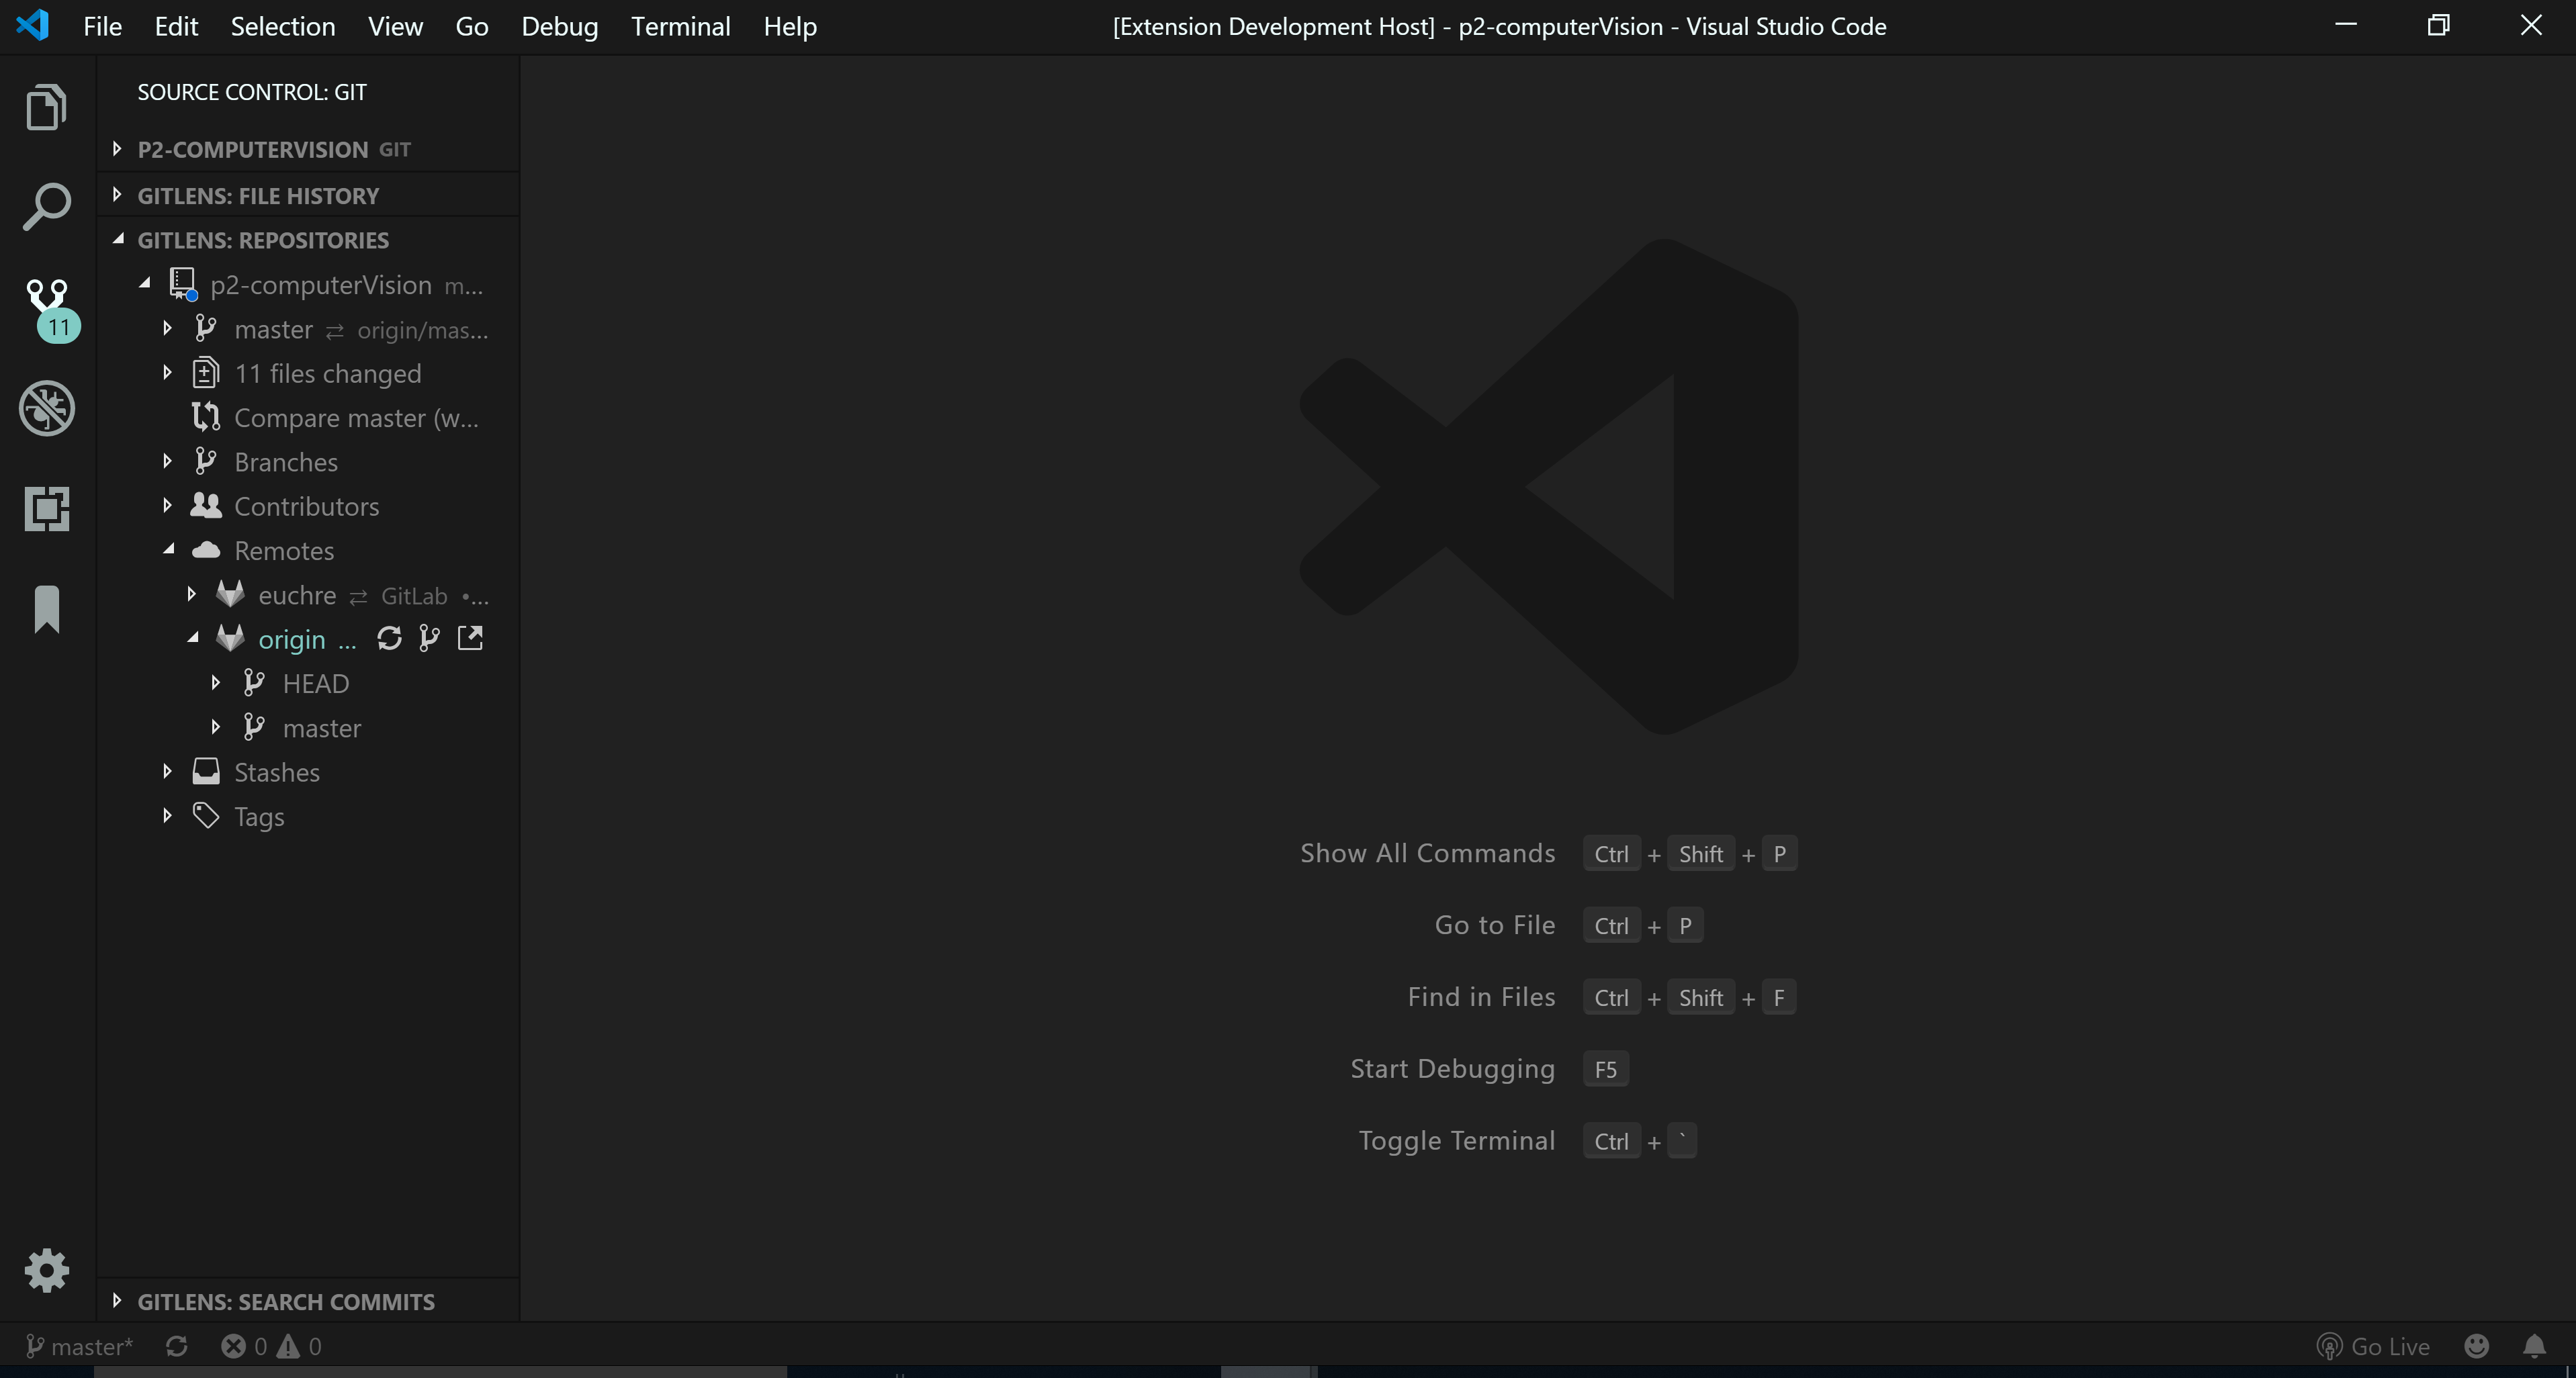The width and height of the screenshot is (2576, 1378).
Task: Open the Debug menu
Action: [x=559, y=26]
